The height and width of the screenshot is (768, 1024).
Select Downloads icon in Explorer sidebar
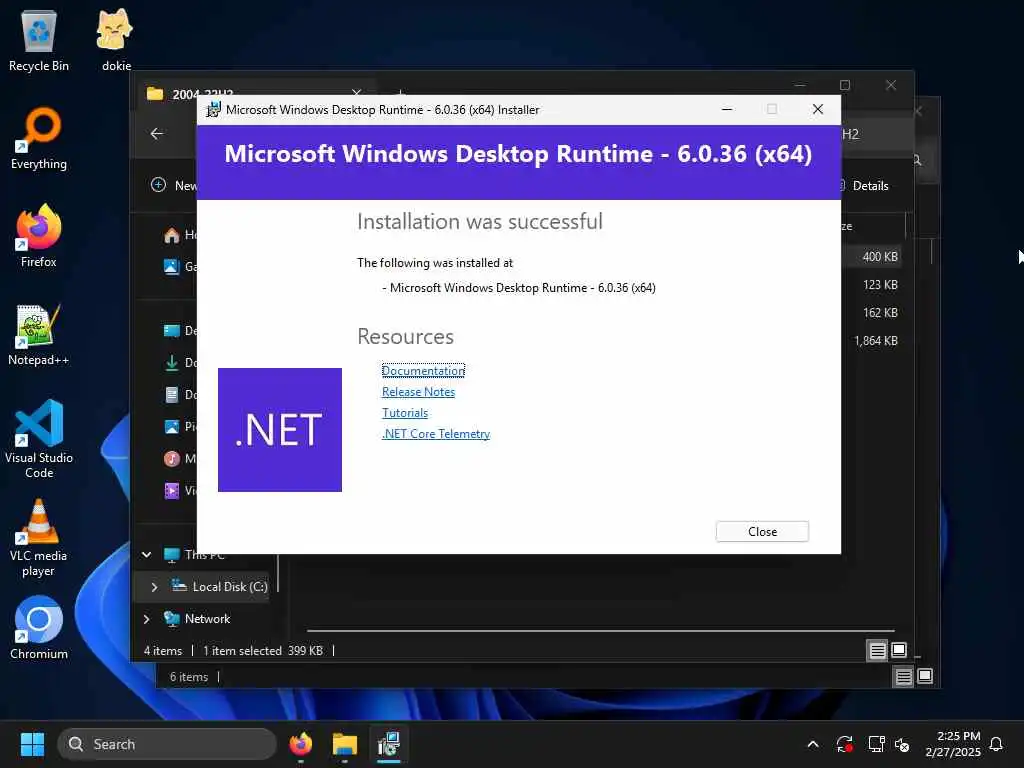172,362
